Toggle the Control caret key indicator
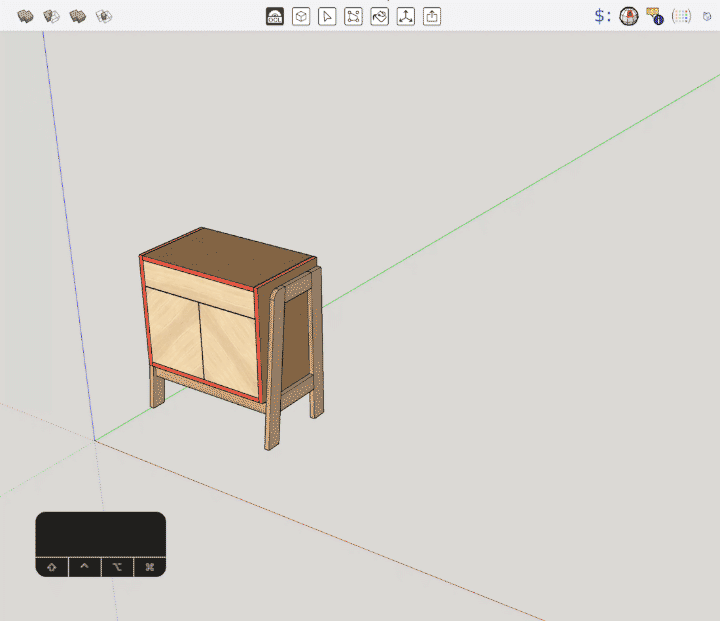 pyautogui.click(x=84, y=567)
